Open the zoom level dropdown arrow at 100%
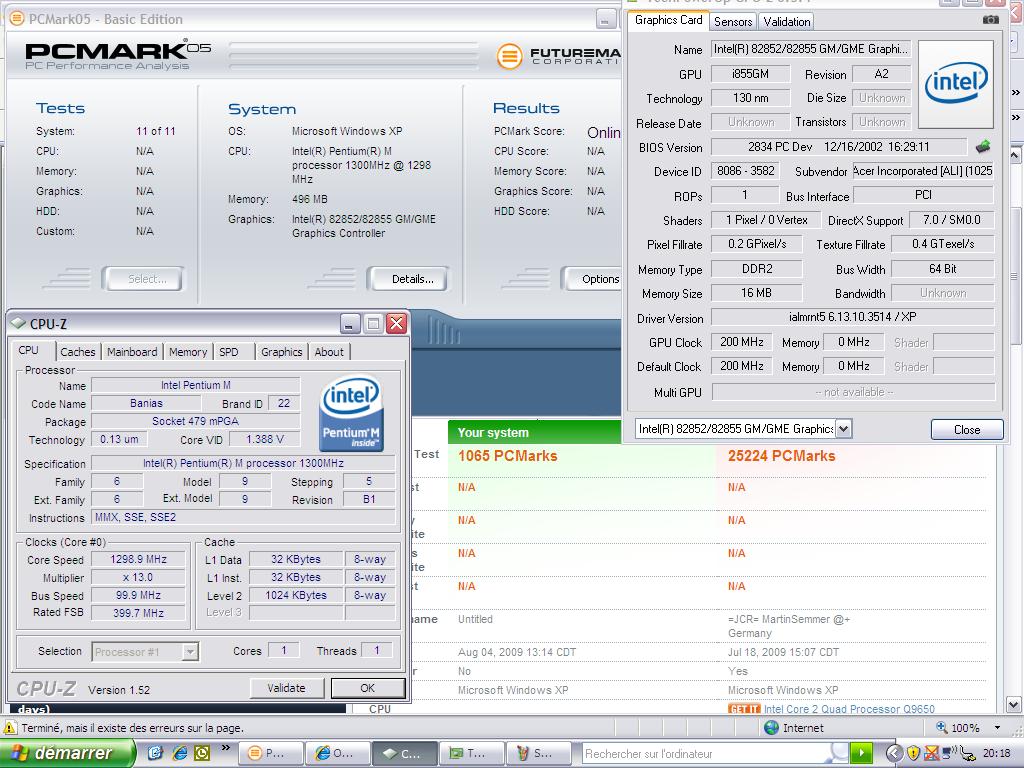 pyautogui.click(x=997, y=728)
